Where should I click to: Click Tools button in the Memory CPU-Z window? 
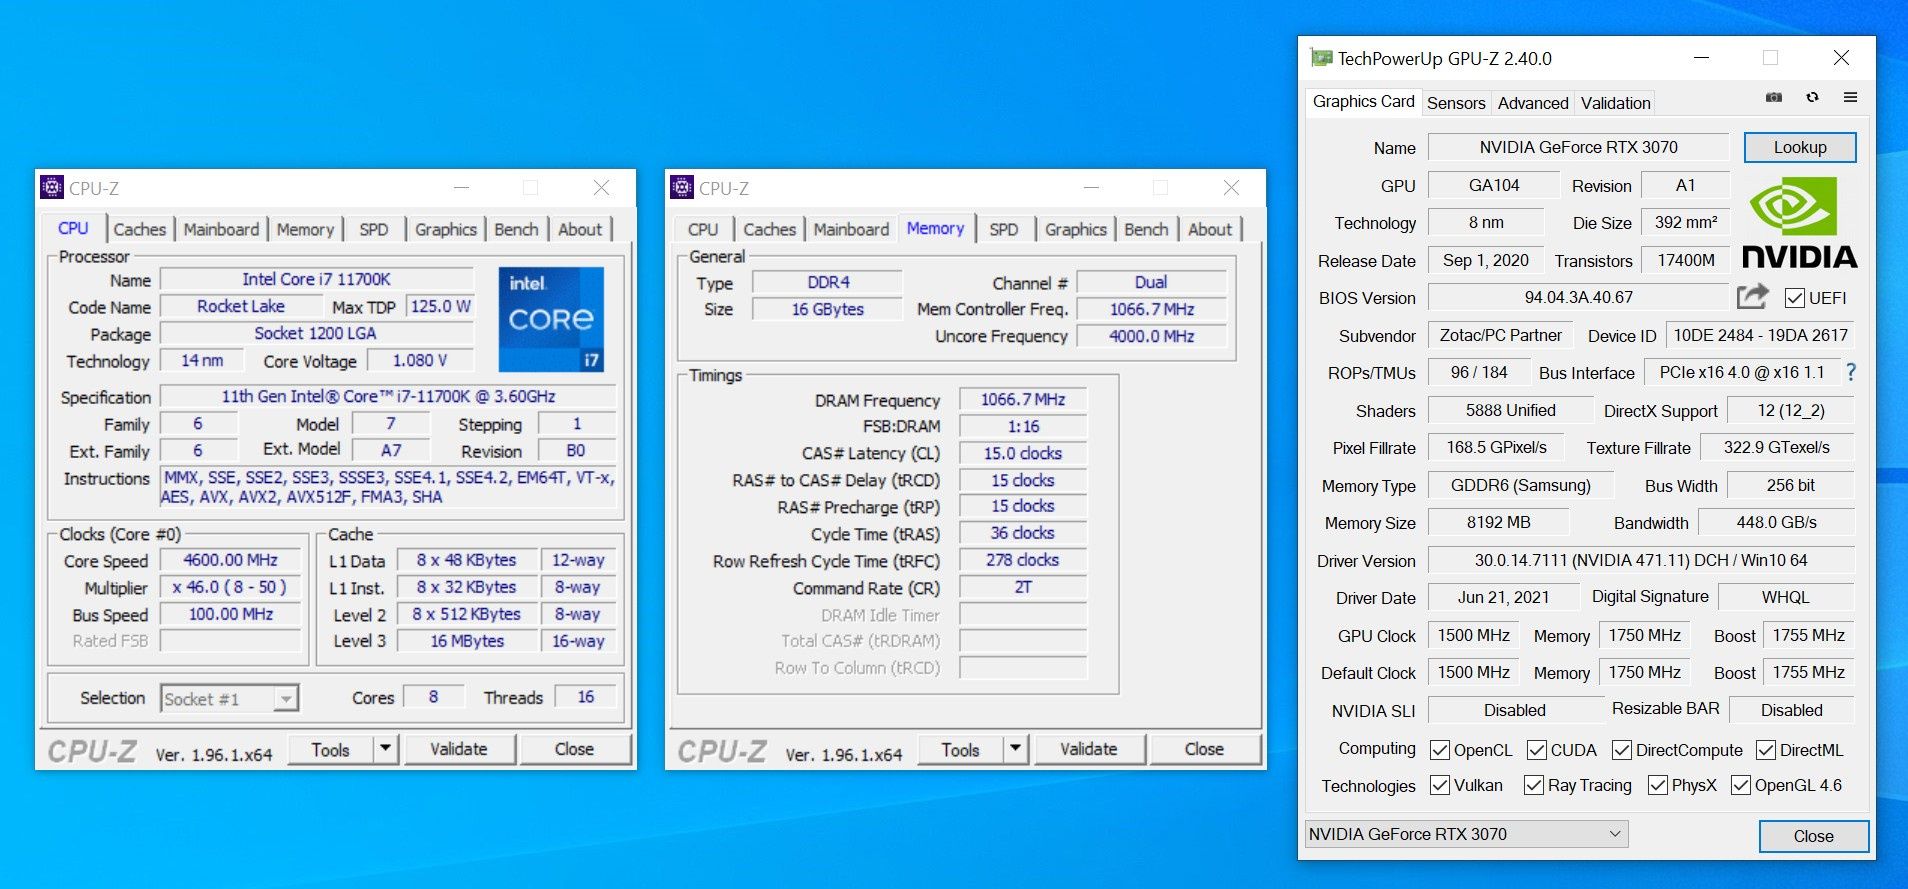tap(960, 749)
